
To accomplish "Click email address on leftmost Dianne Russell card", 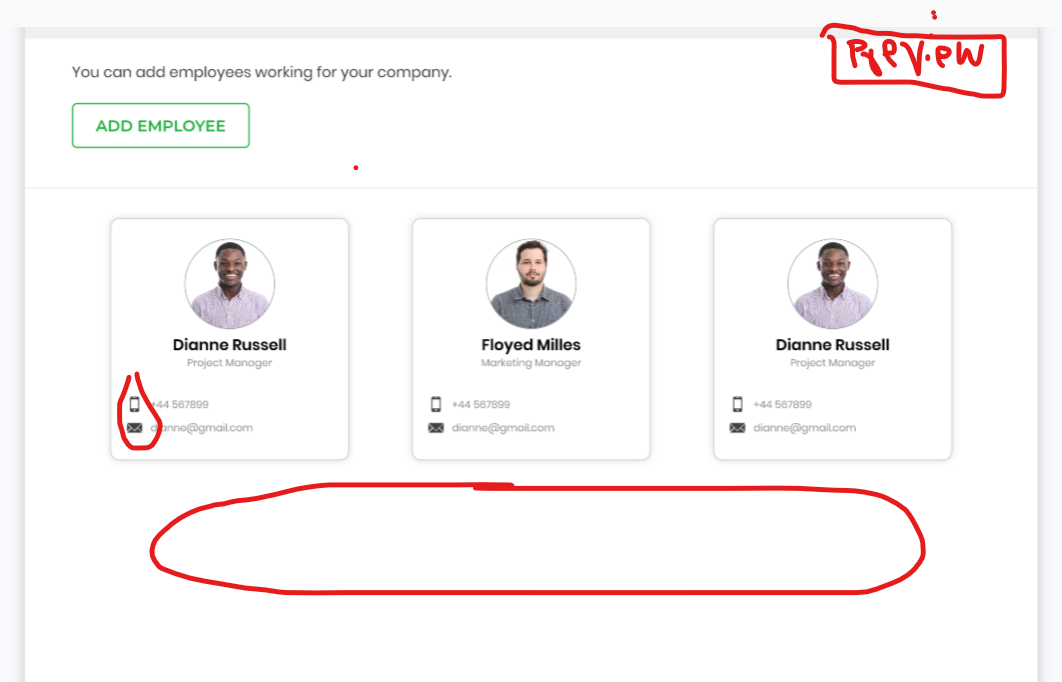I will click(202, 428).
